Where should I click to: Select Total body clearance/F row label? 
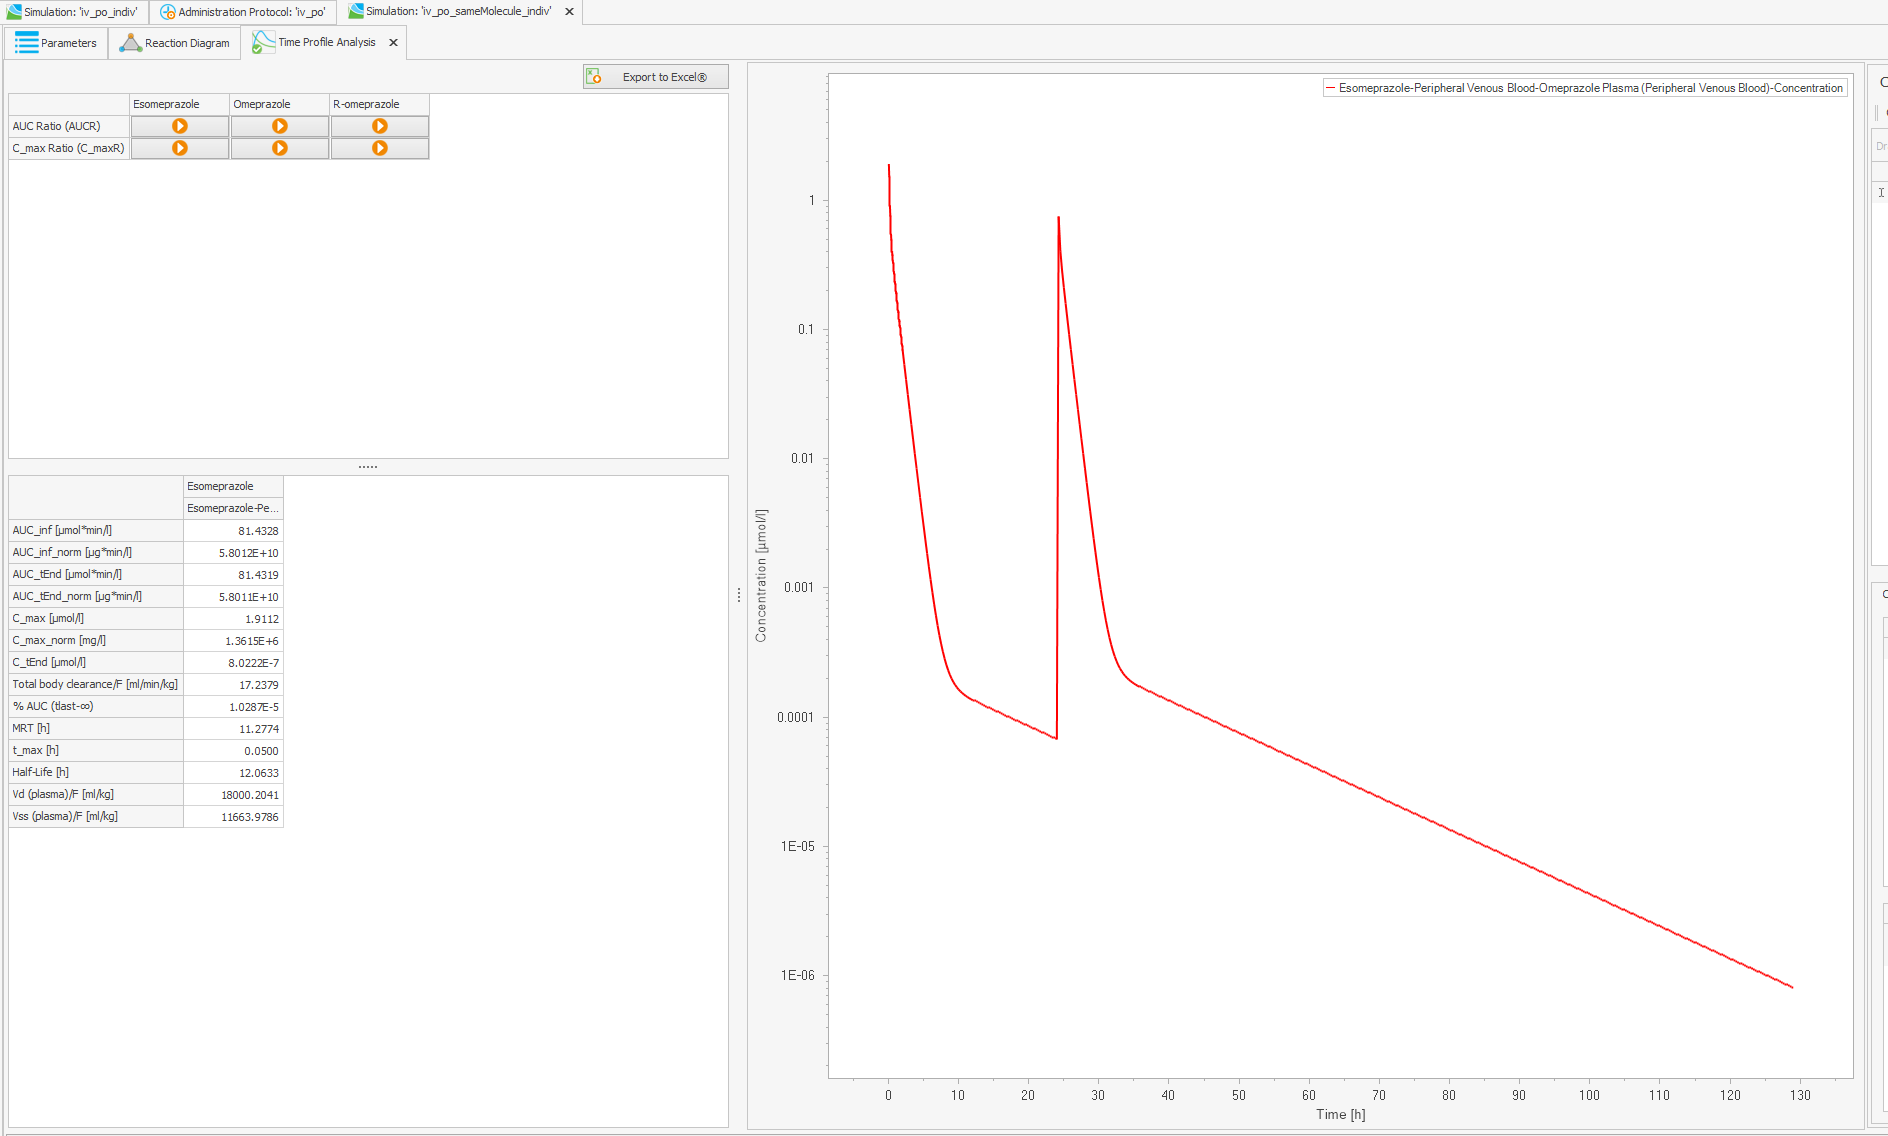point(96,684)
